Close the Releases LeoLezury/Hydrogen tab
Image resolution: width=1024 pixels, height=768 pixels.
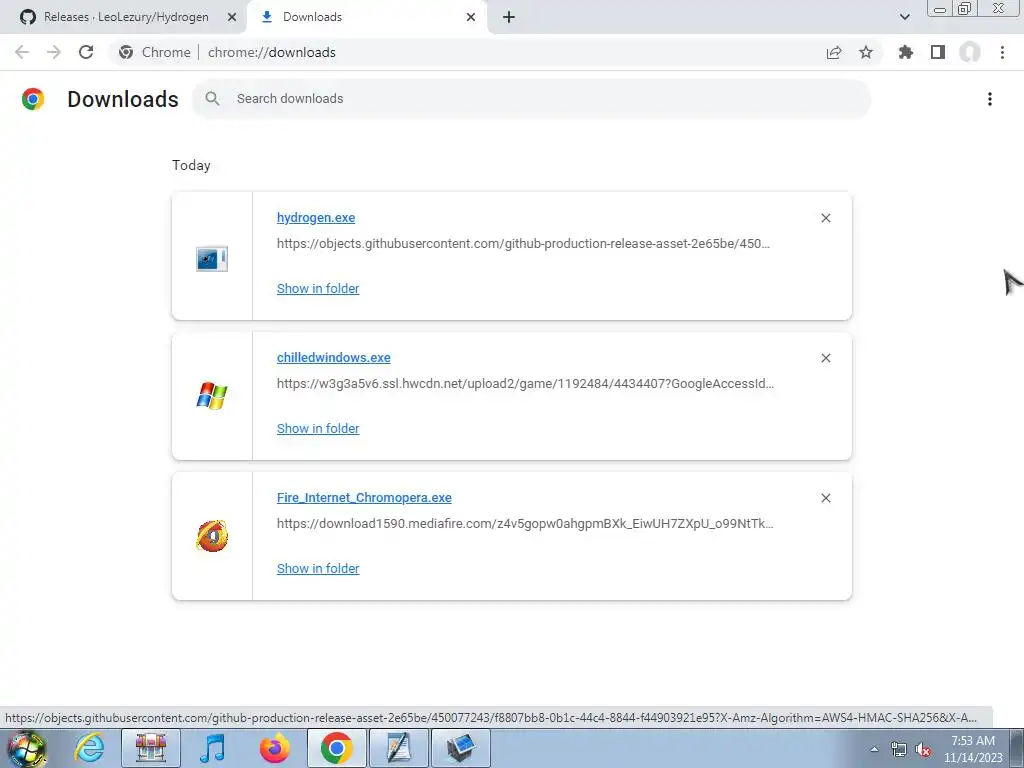pyautogui.click(x=231, y=17)
